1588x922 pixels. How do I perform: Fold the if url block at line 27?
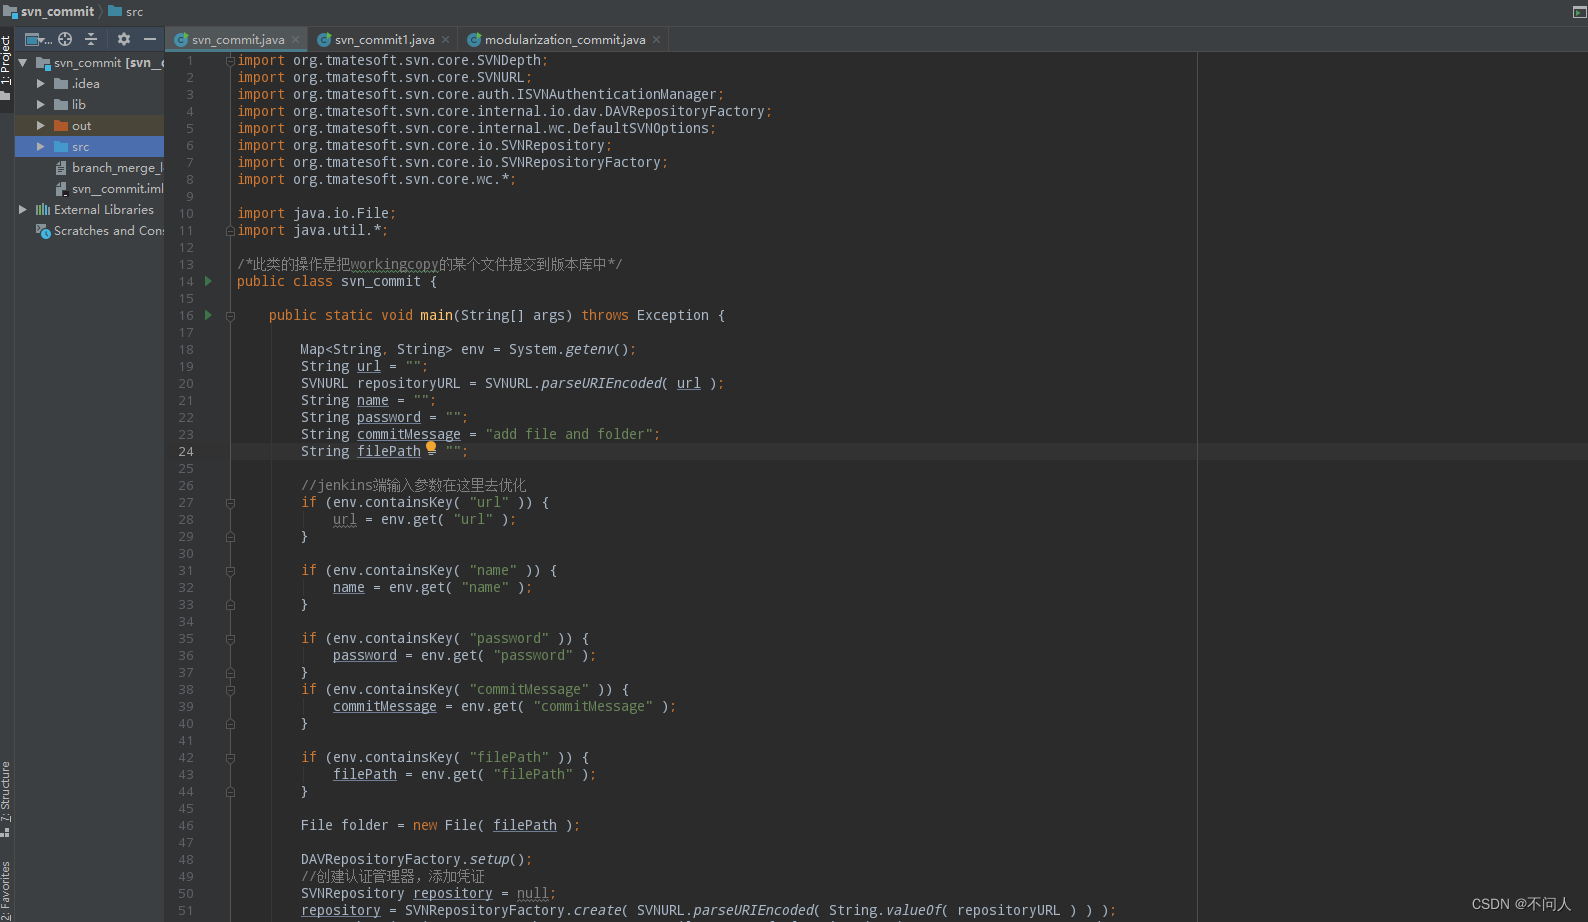point(230,503)
